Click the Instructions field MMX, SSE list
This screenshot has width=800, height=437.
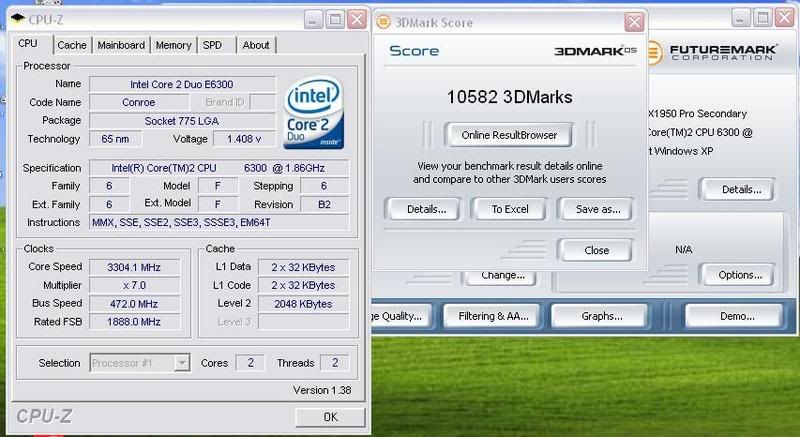click(x=219, y=222)
